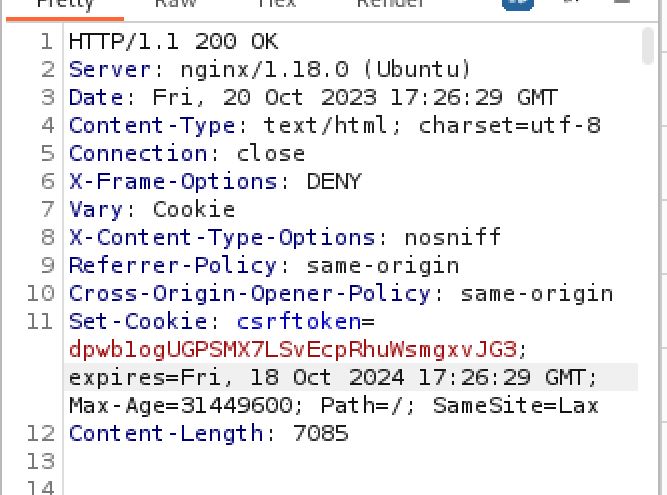Image resolution: width=667 pixels, height=495 pixels.
Task: Click the DENY value of X-Frame-Options
Action: [334, 182]
